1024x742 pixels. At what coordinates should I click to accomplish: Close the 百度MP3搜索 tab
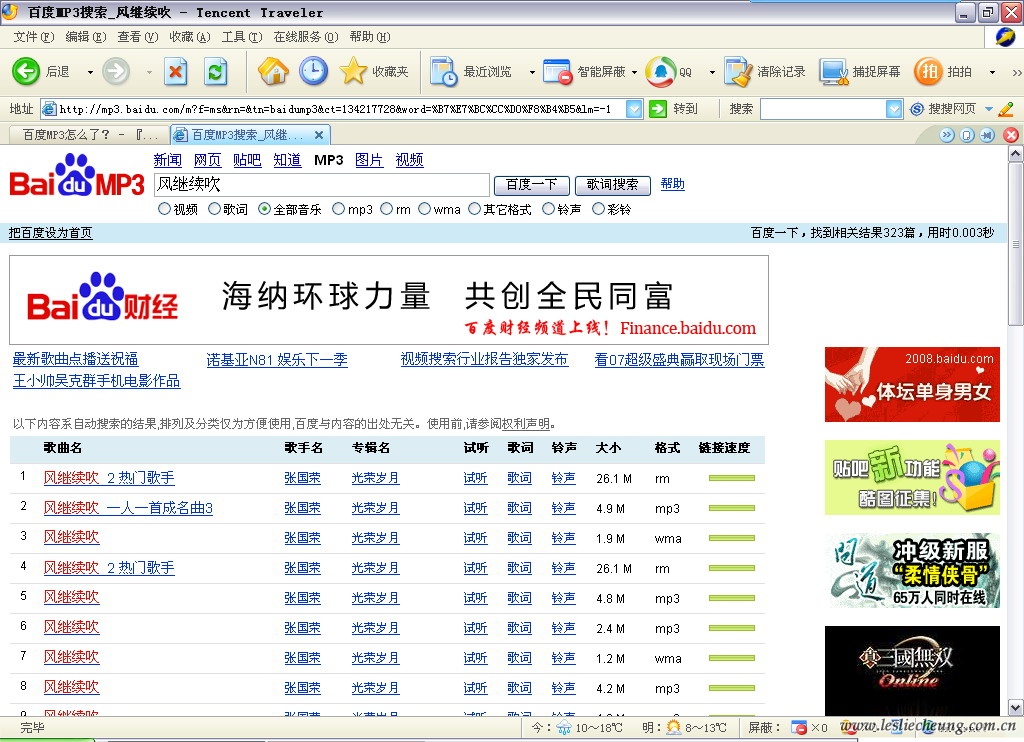tap(319, 135)
